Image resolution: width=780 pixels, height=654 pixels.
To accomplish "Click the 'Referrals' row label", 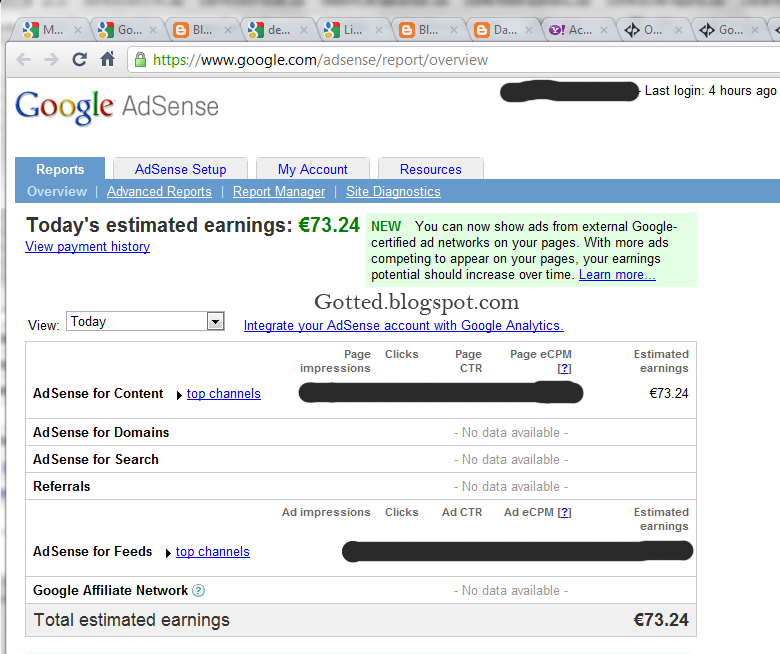I will 61,486.
